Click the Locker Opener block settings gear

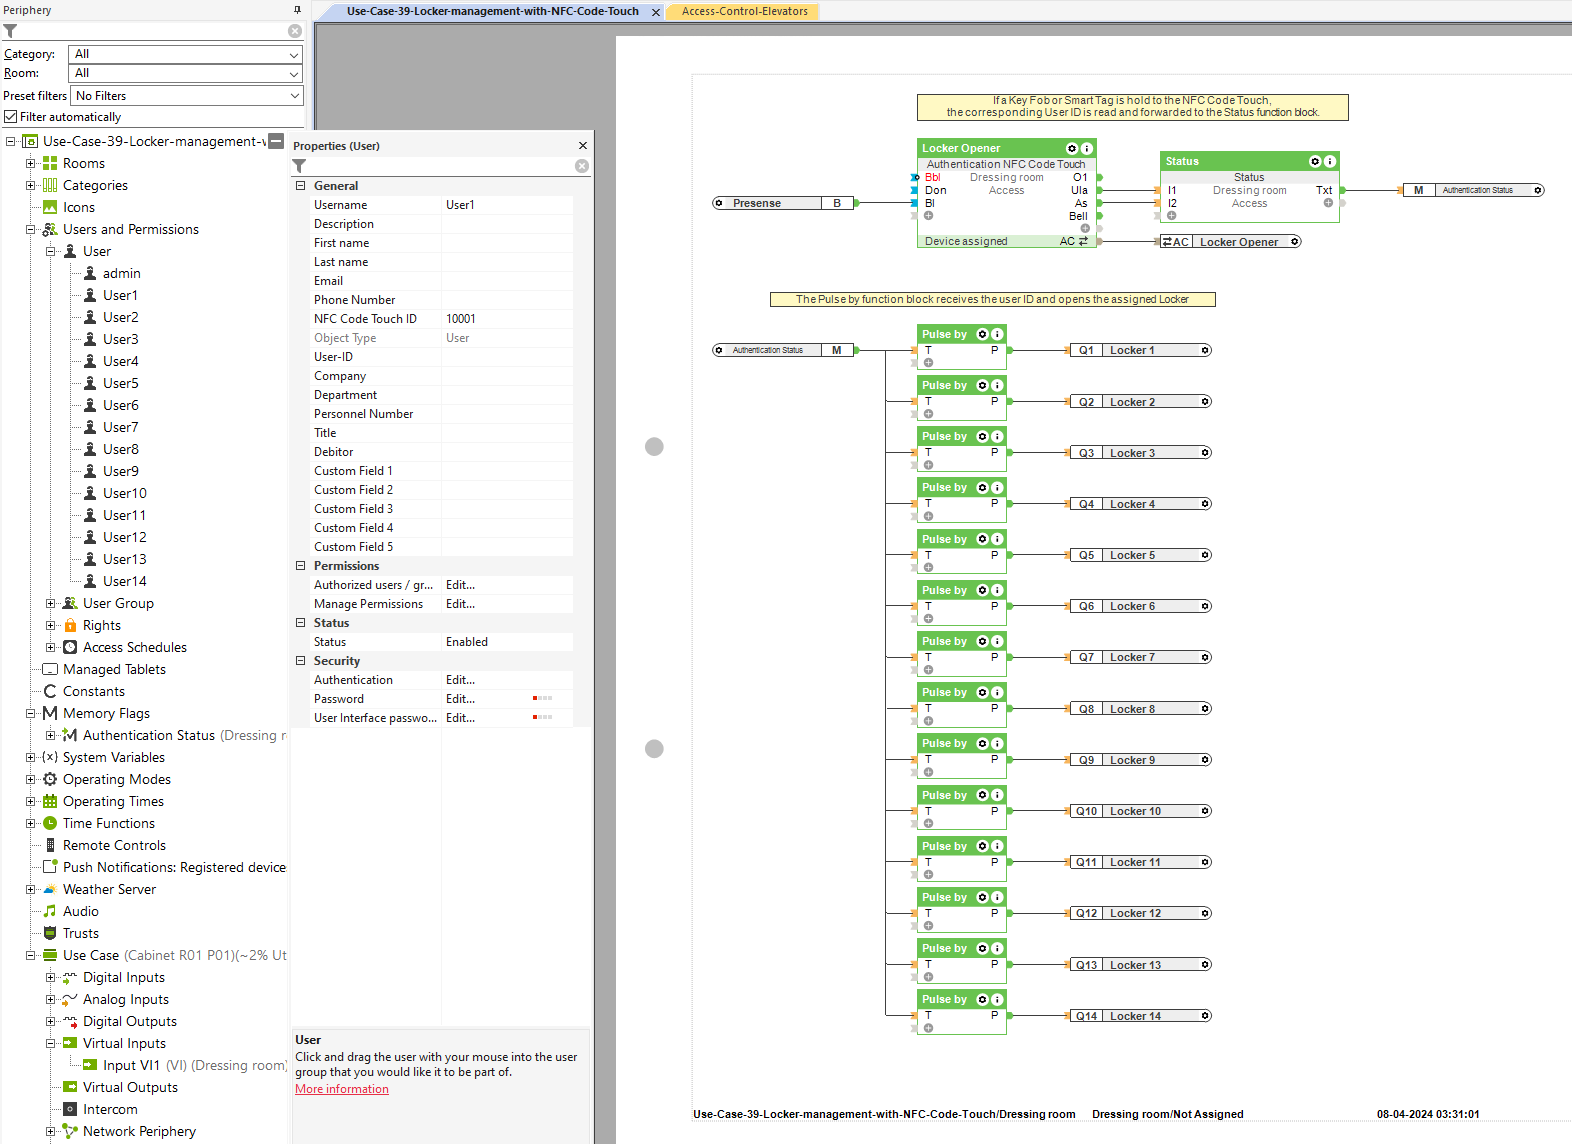click(x=1071, y=148)
